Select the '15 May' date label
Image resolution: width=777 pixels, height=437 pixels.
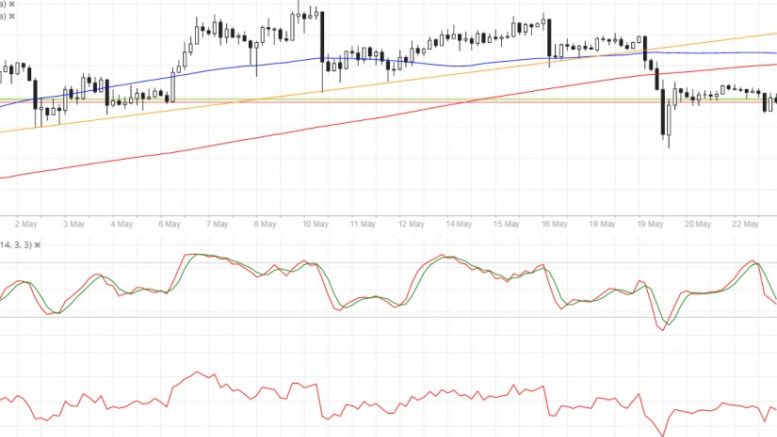point(506,224)
